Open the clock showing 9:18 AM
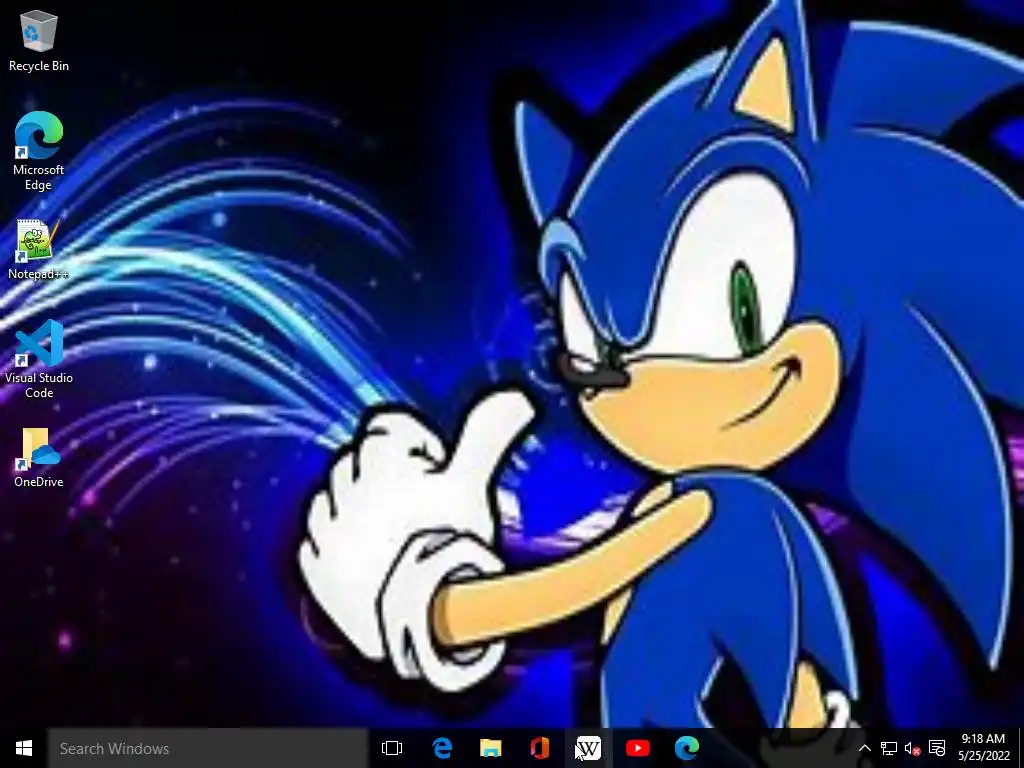1024x768 pixels. coord(984,747)
